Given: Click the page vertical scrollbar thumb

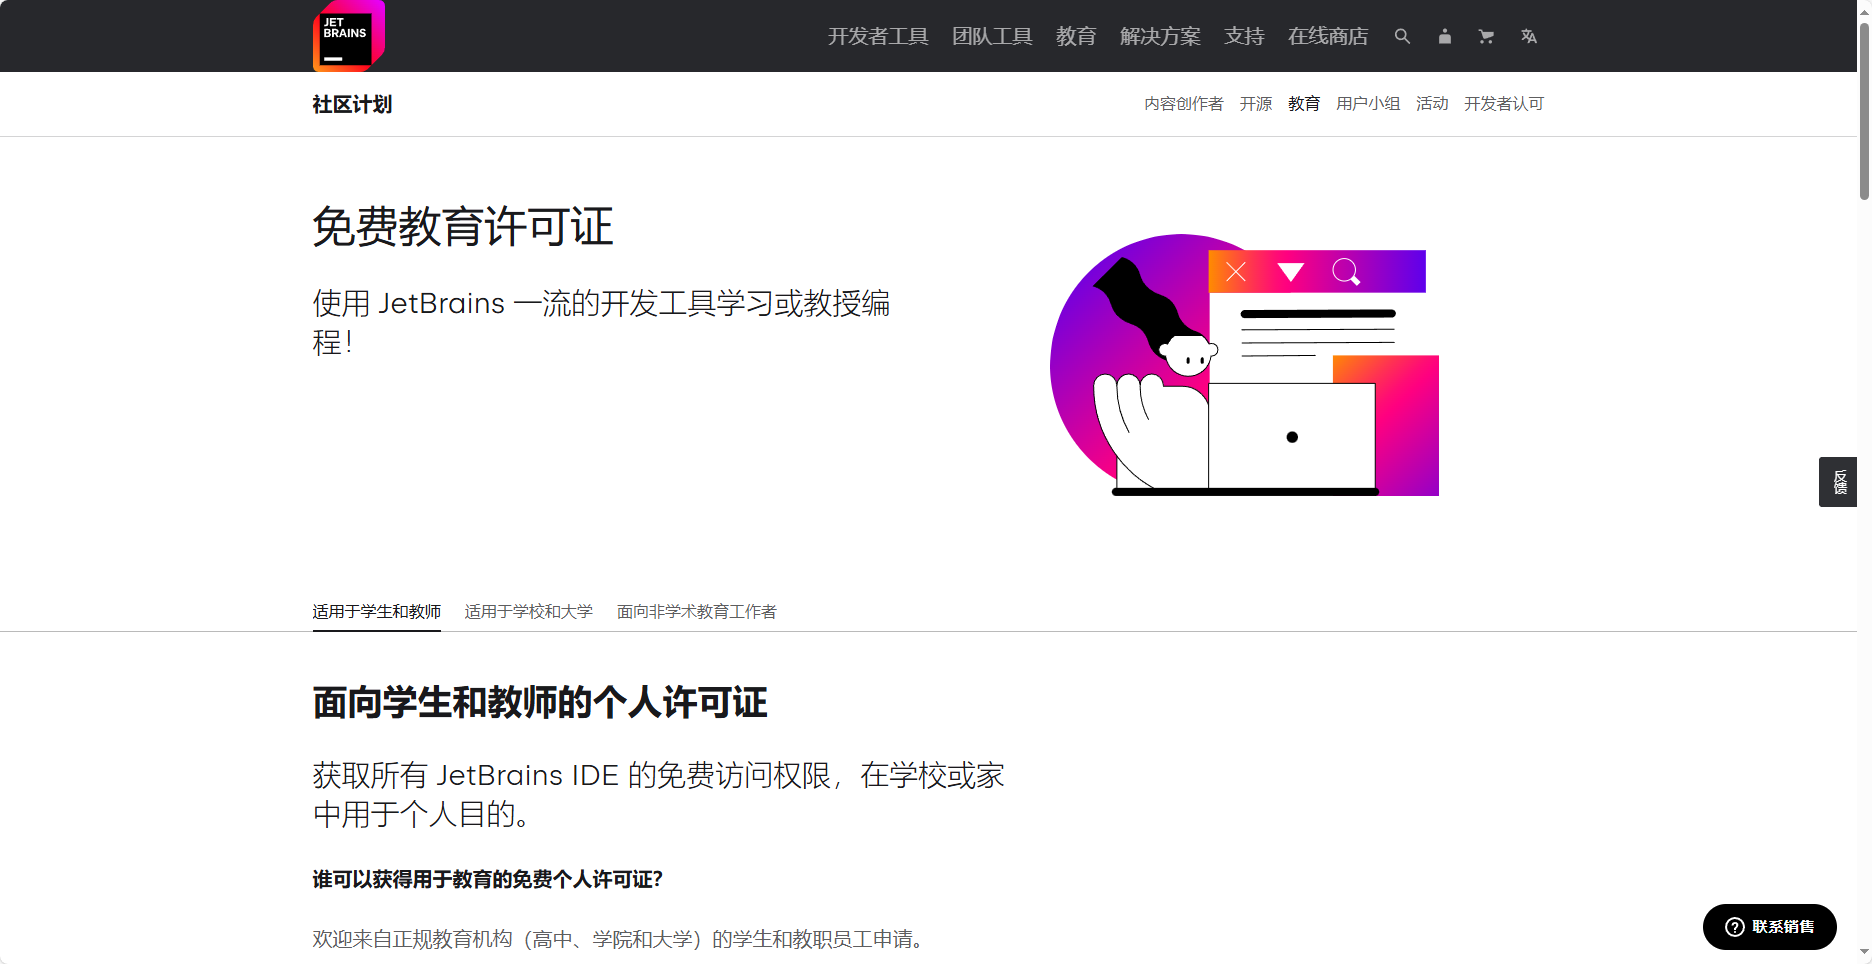Looking at the screenshot, I should point(1864,110).
